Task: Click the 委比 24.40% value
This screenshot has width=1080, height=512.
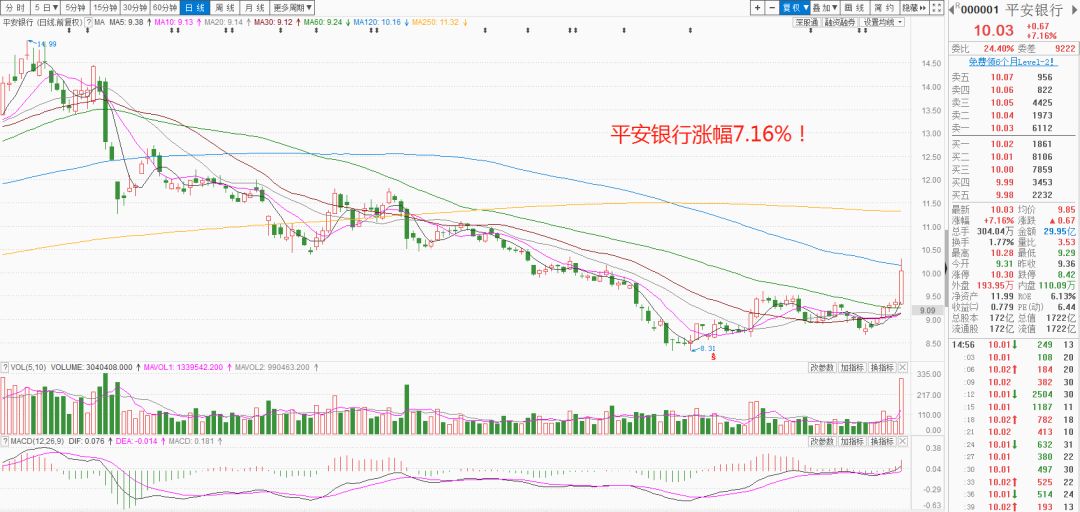Action: [x=998, y=48]
